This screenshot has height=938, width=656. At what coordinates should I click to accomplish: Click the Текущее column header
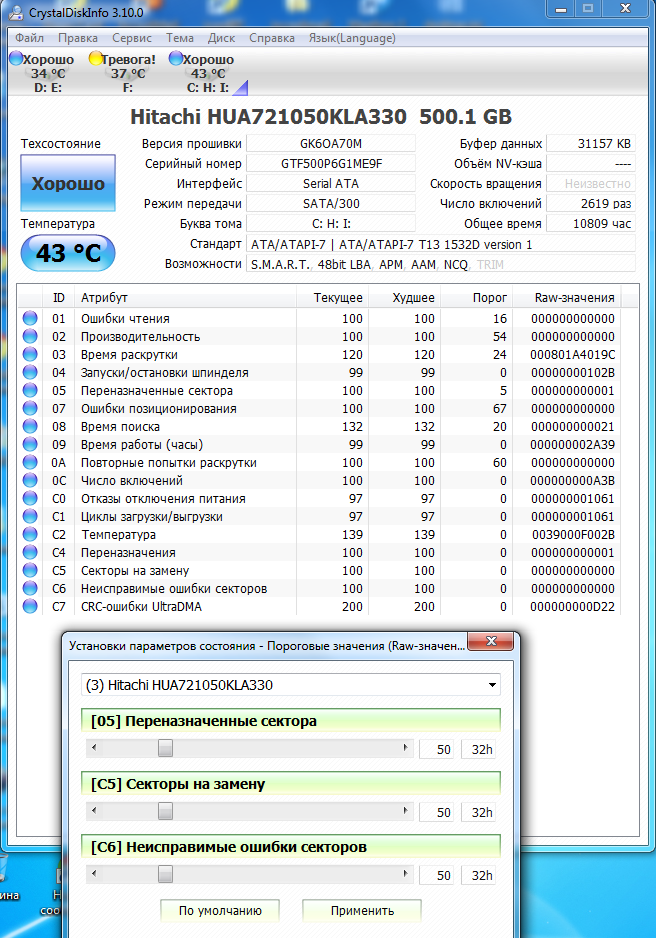pos(332,298)
